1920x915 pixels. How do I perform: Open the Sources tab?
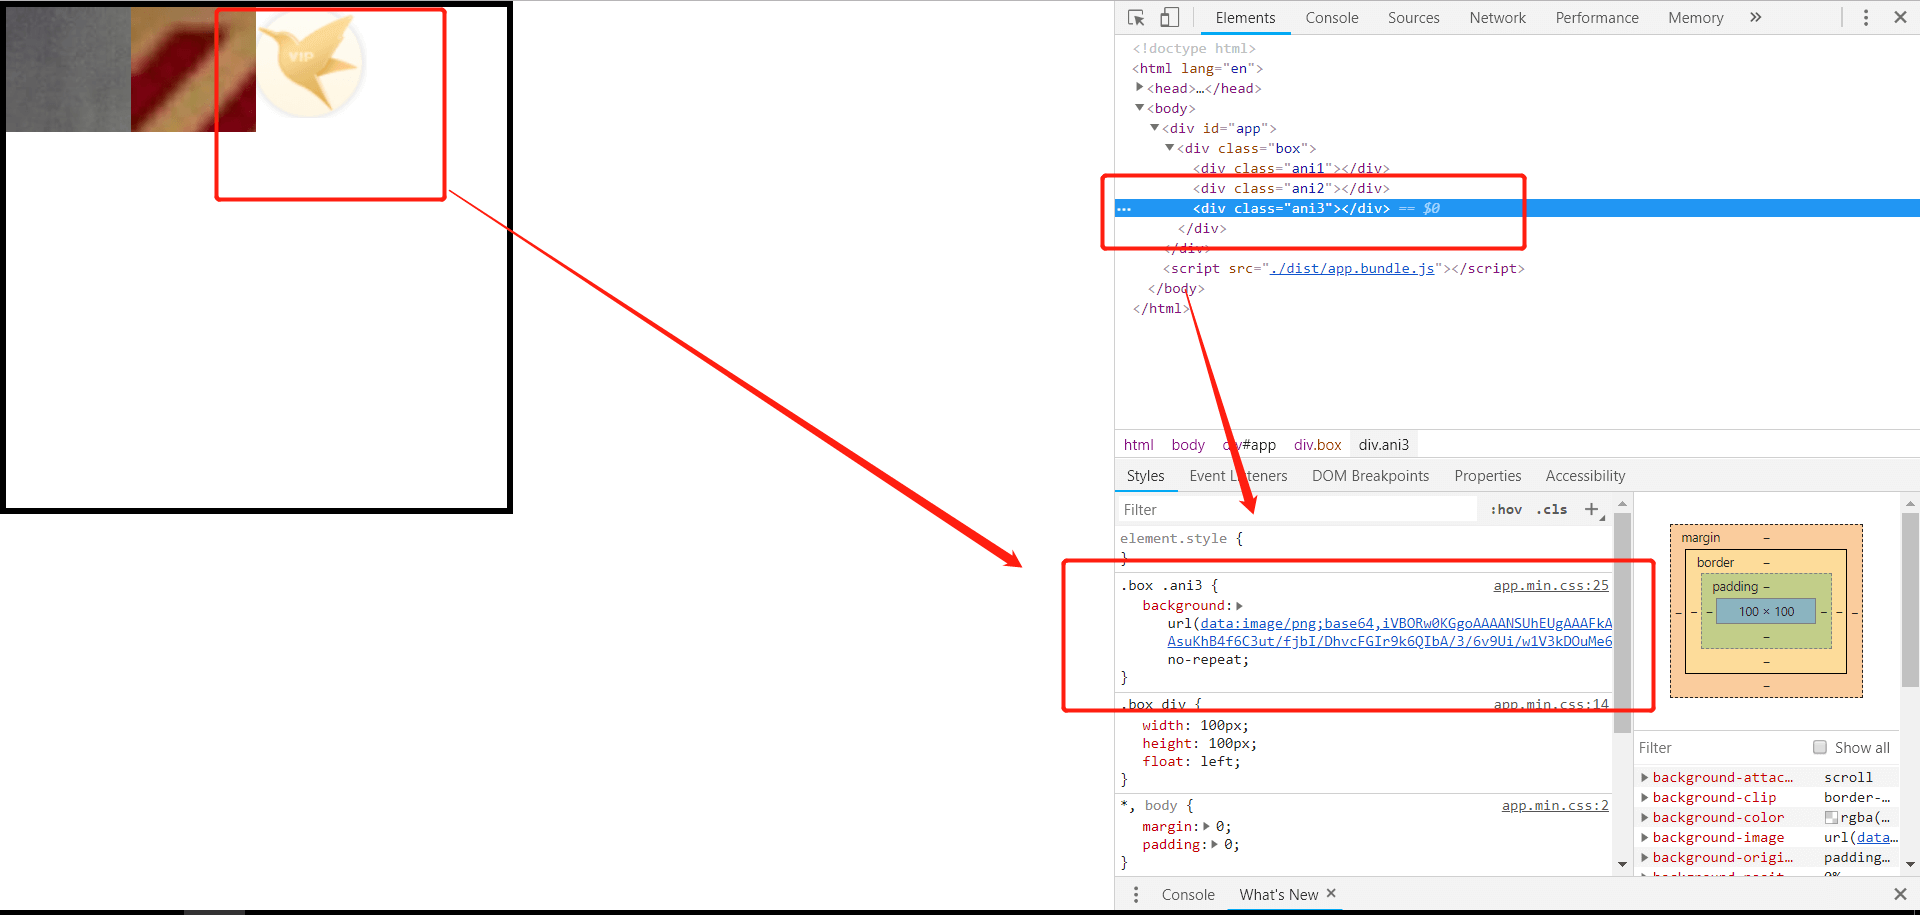click(1413, 18)
